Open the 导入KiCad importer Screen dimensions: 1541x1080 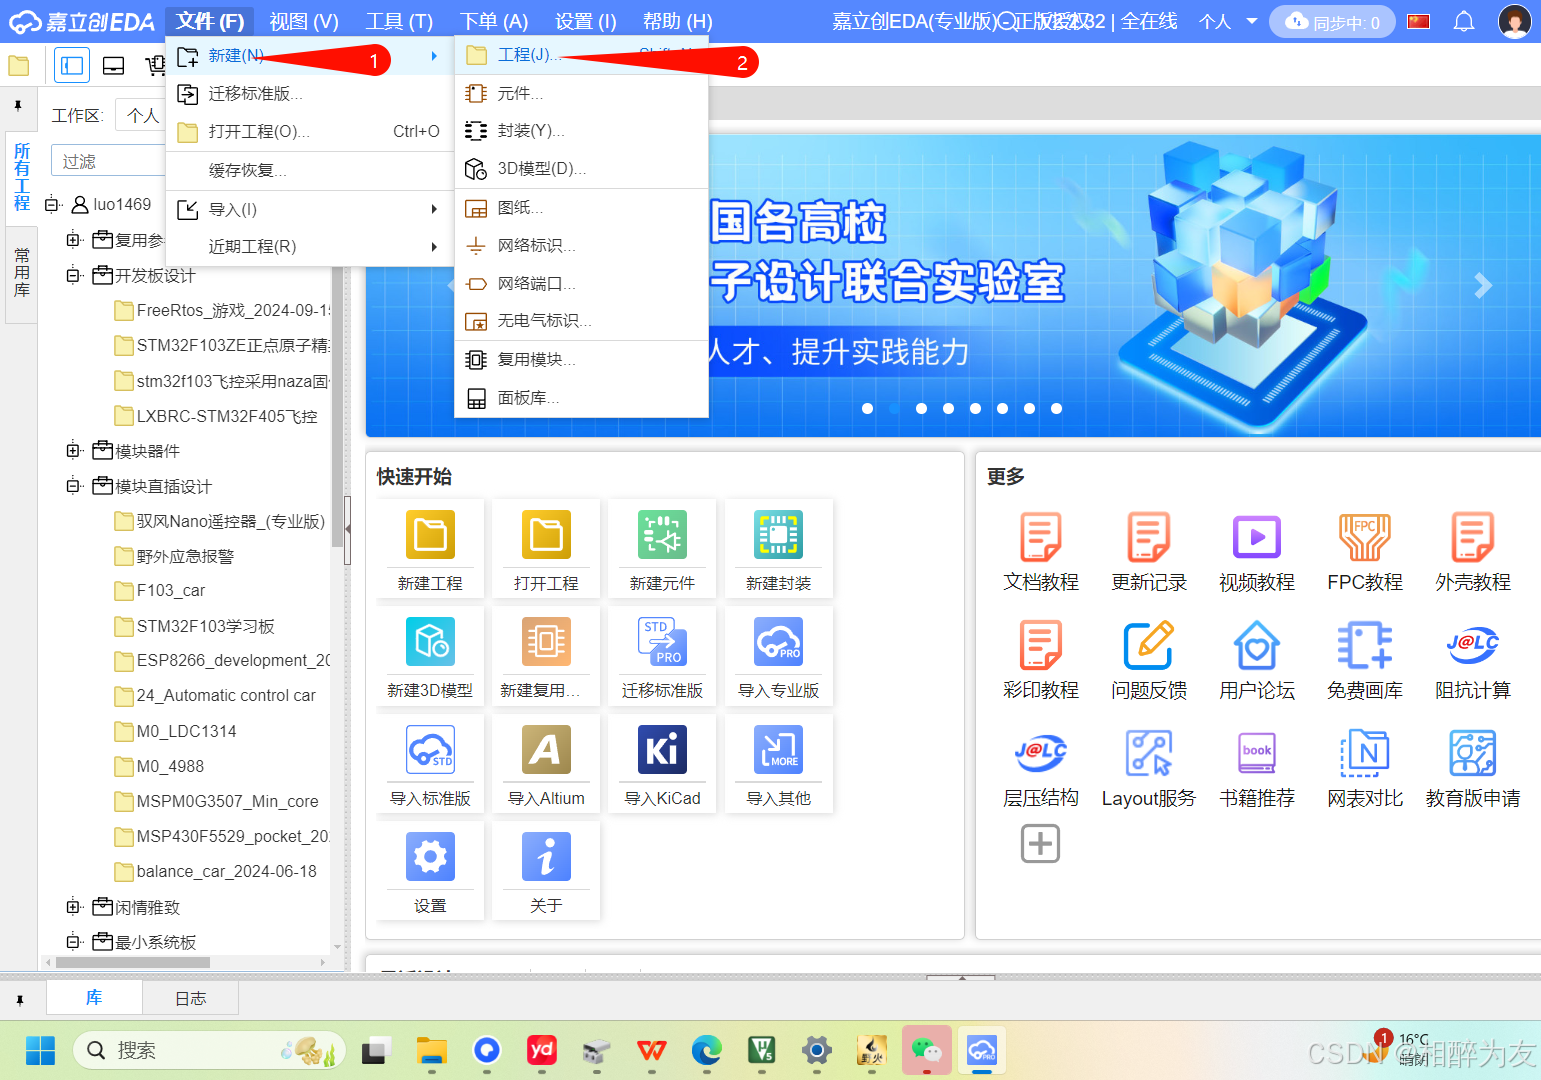(661, 764)
